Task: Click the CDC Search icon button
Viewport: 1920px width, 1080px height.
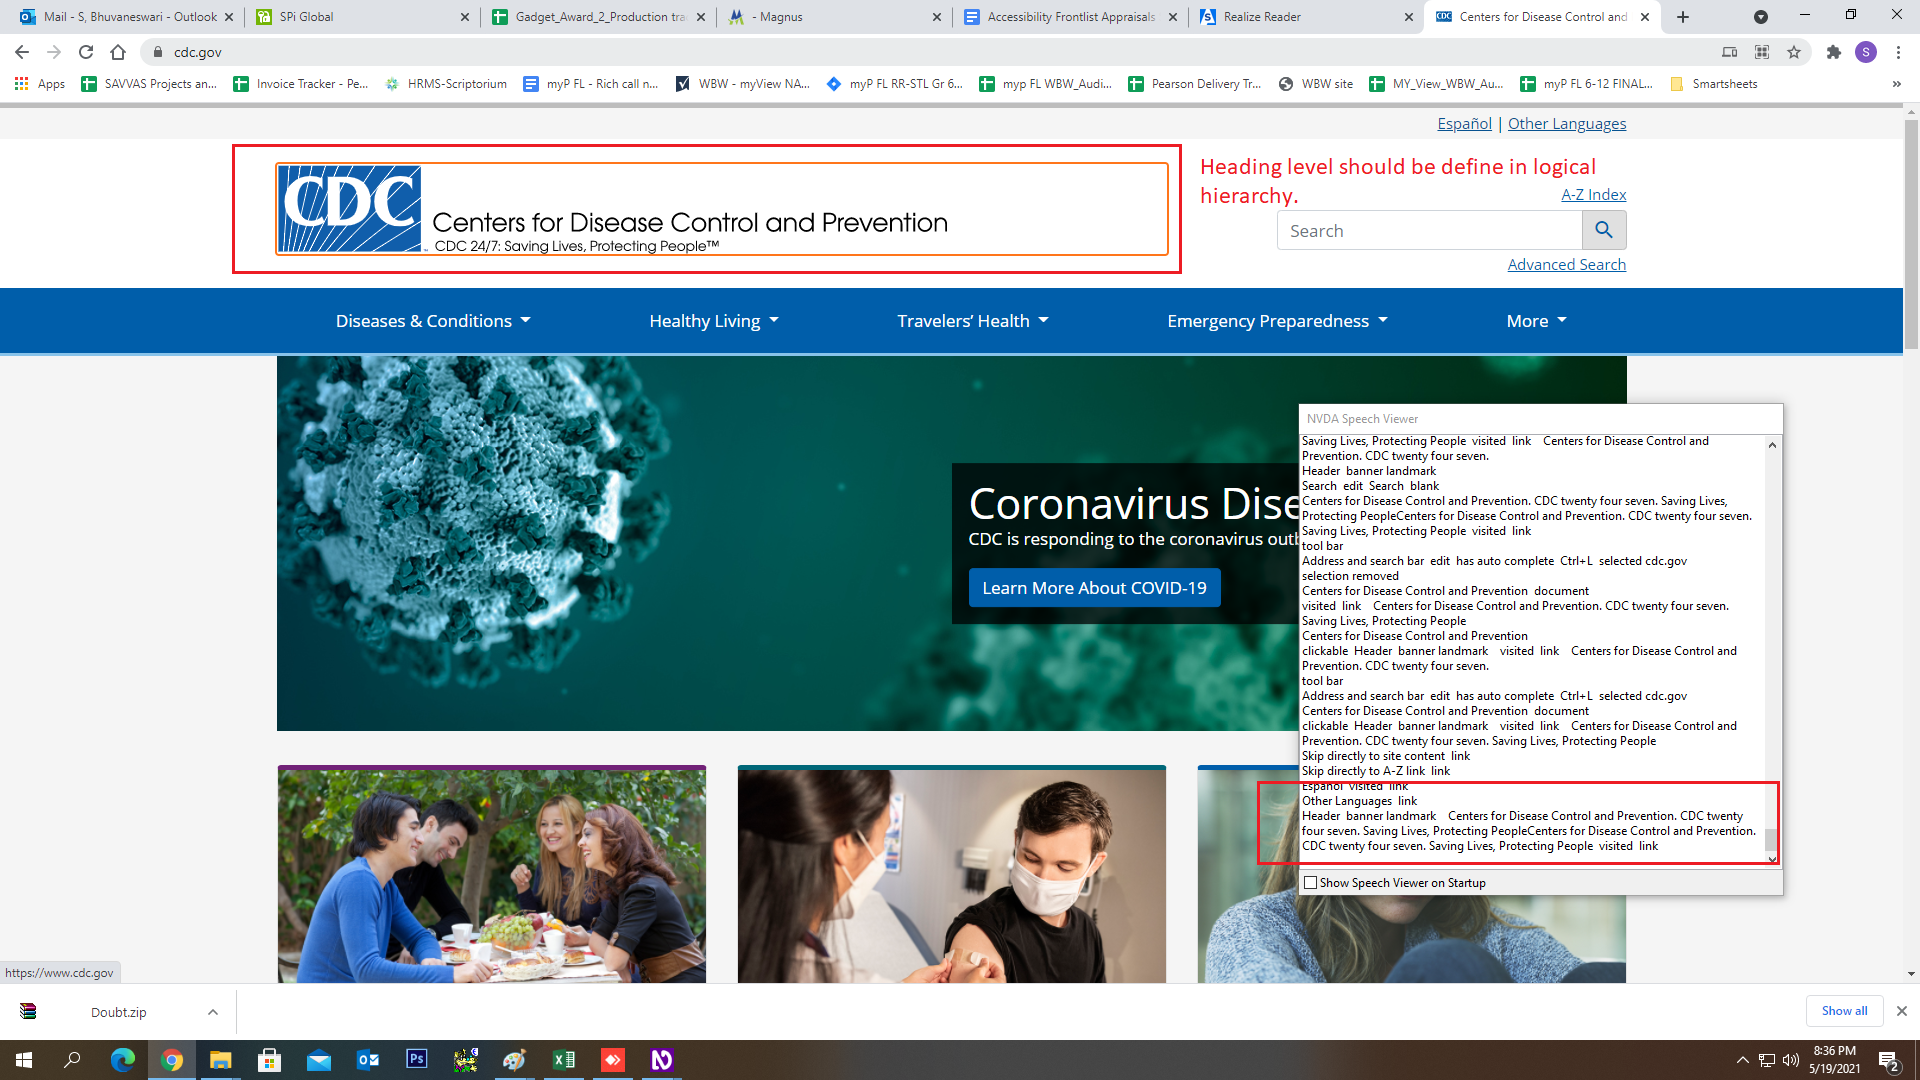Action: 1604,229
